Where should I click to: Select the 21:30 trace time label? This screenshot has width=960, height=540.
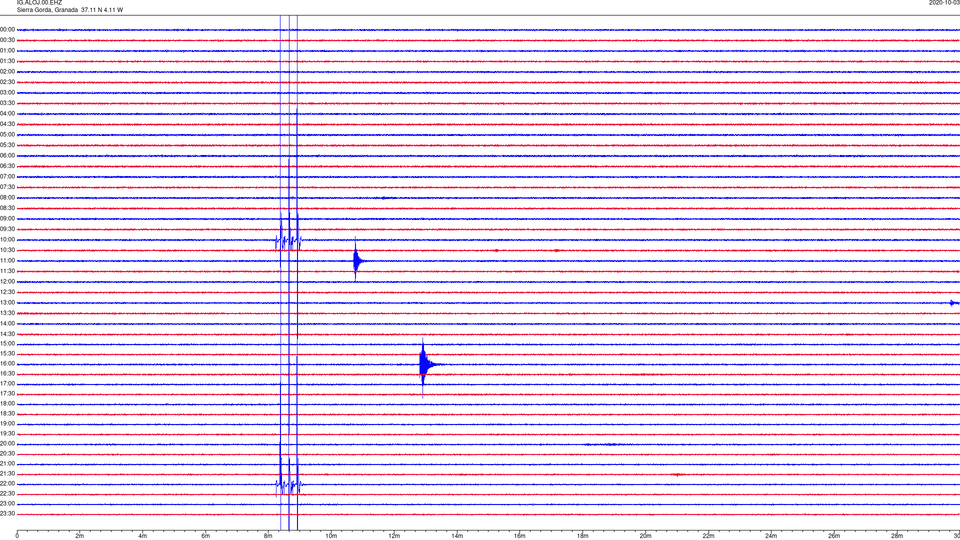[7, 474]
